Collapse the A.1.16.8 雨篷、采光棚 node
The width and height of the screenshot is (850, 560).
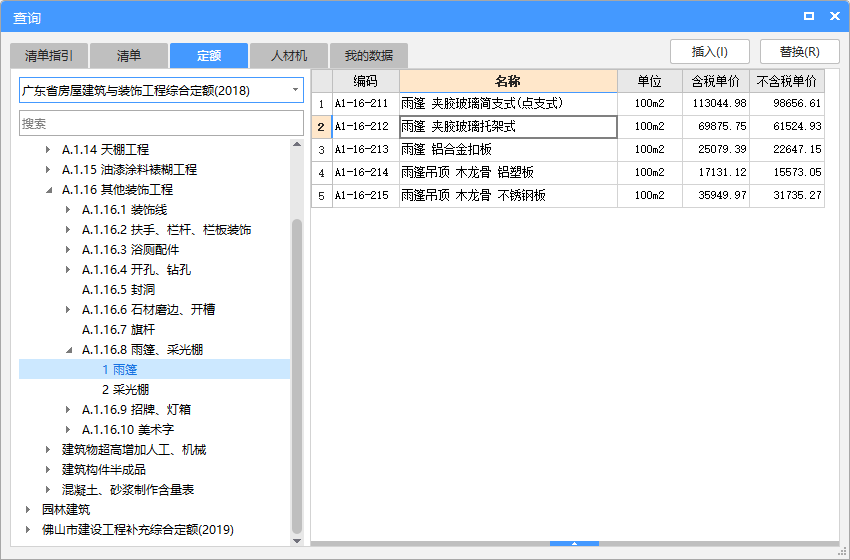[68, 350]
